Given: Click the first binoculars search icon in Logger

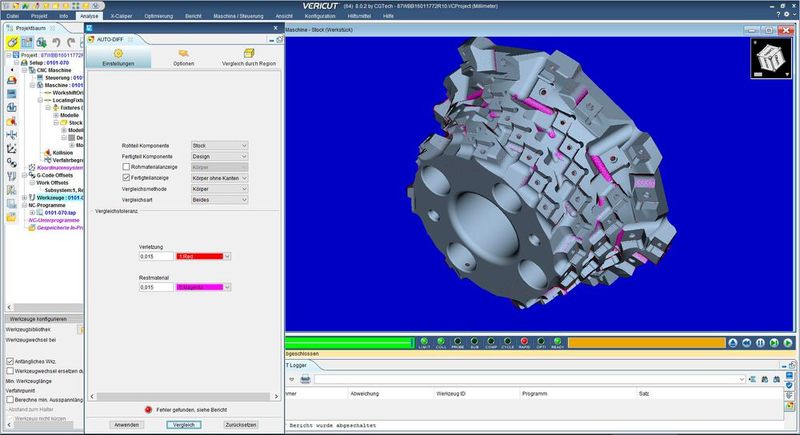Looking at the screenshot, I should (x=764, y=379).
